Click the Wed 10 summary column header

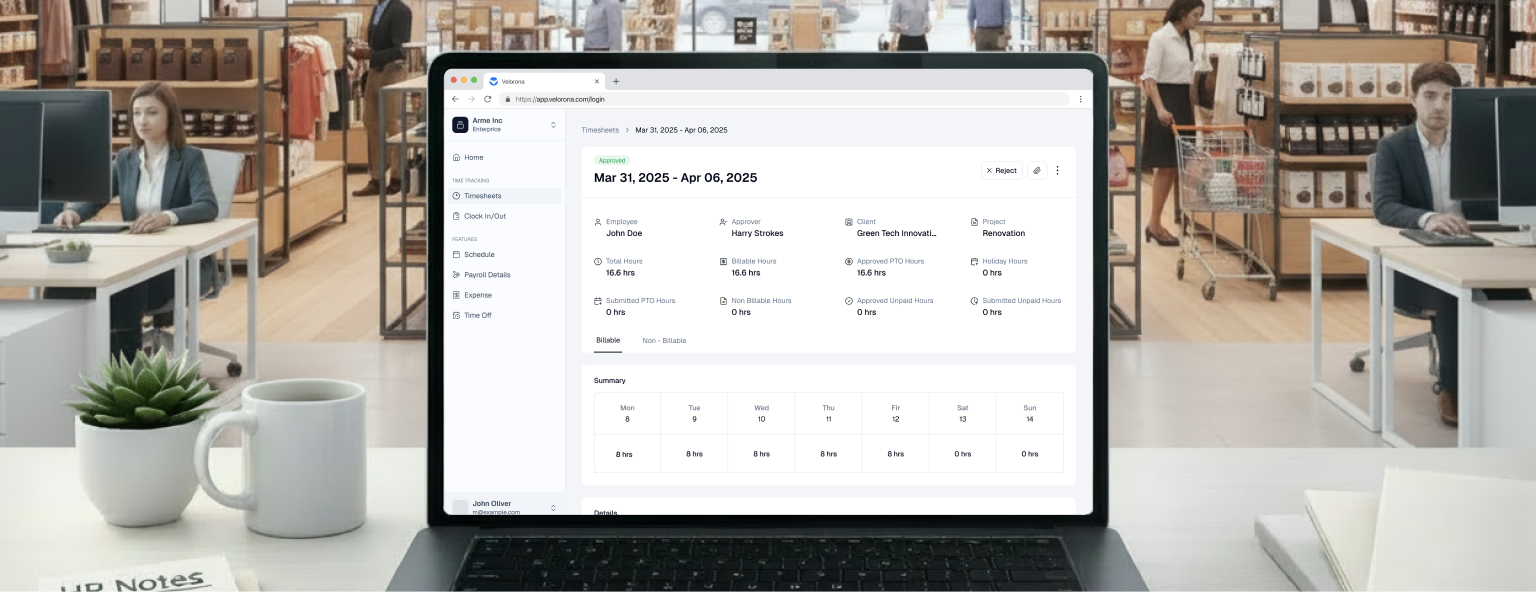(761, 413)
